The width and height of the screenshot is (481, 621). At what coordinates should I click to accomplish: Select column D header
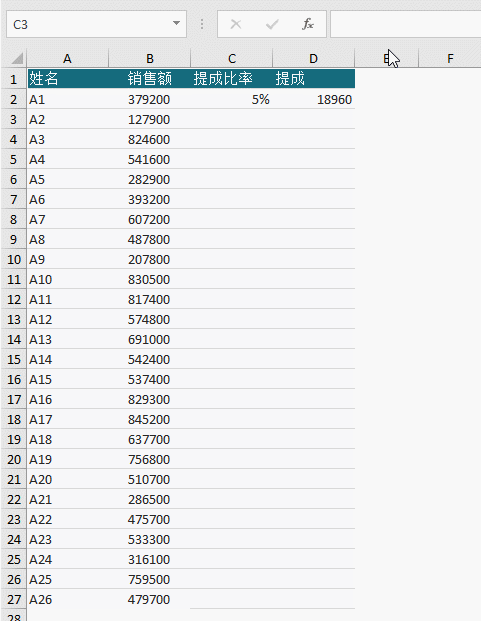point(314,59)
